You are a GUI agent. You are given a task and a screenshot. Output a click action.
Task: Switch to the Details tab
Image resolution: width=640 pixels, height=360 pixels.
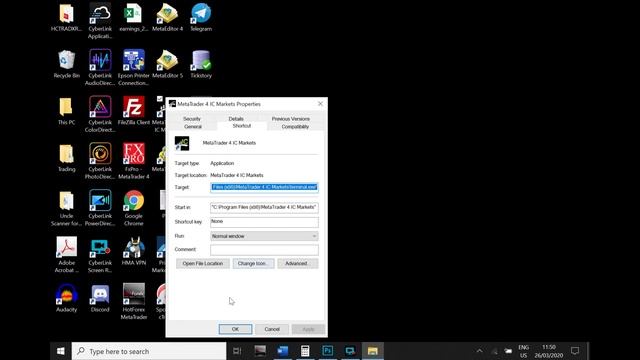[236, 119]
